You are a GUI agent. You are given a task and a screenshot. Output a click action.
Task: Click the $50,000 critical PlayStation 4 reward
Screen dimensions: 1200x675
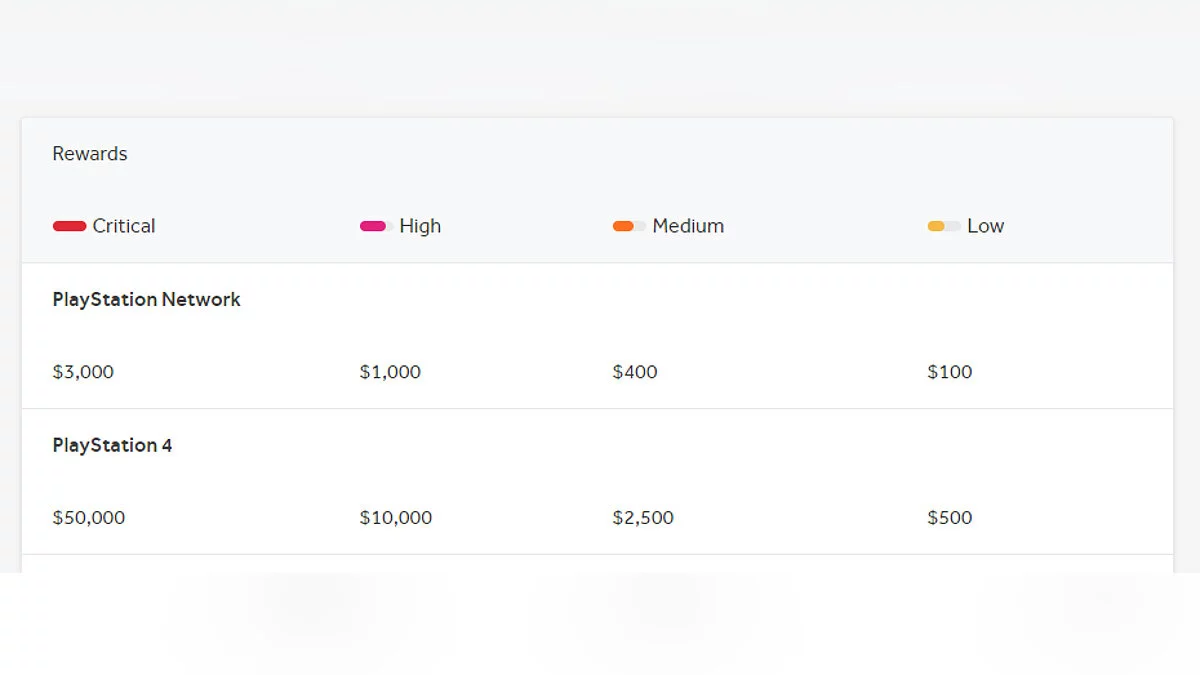pos(89,518)
